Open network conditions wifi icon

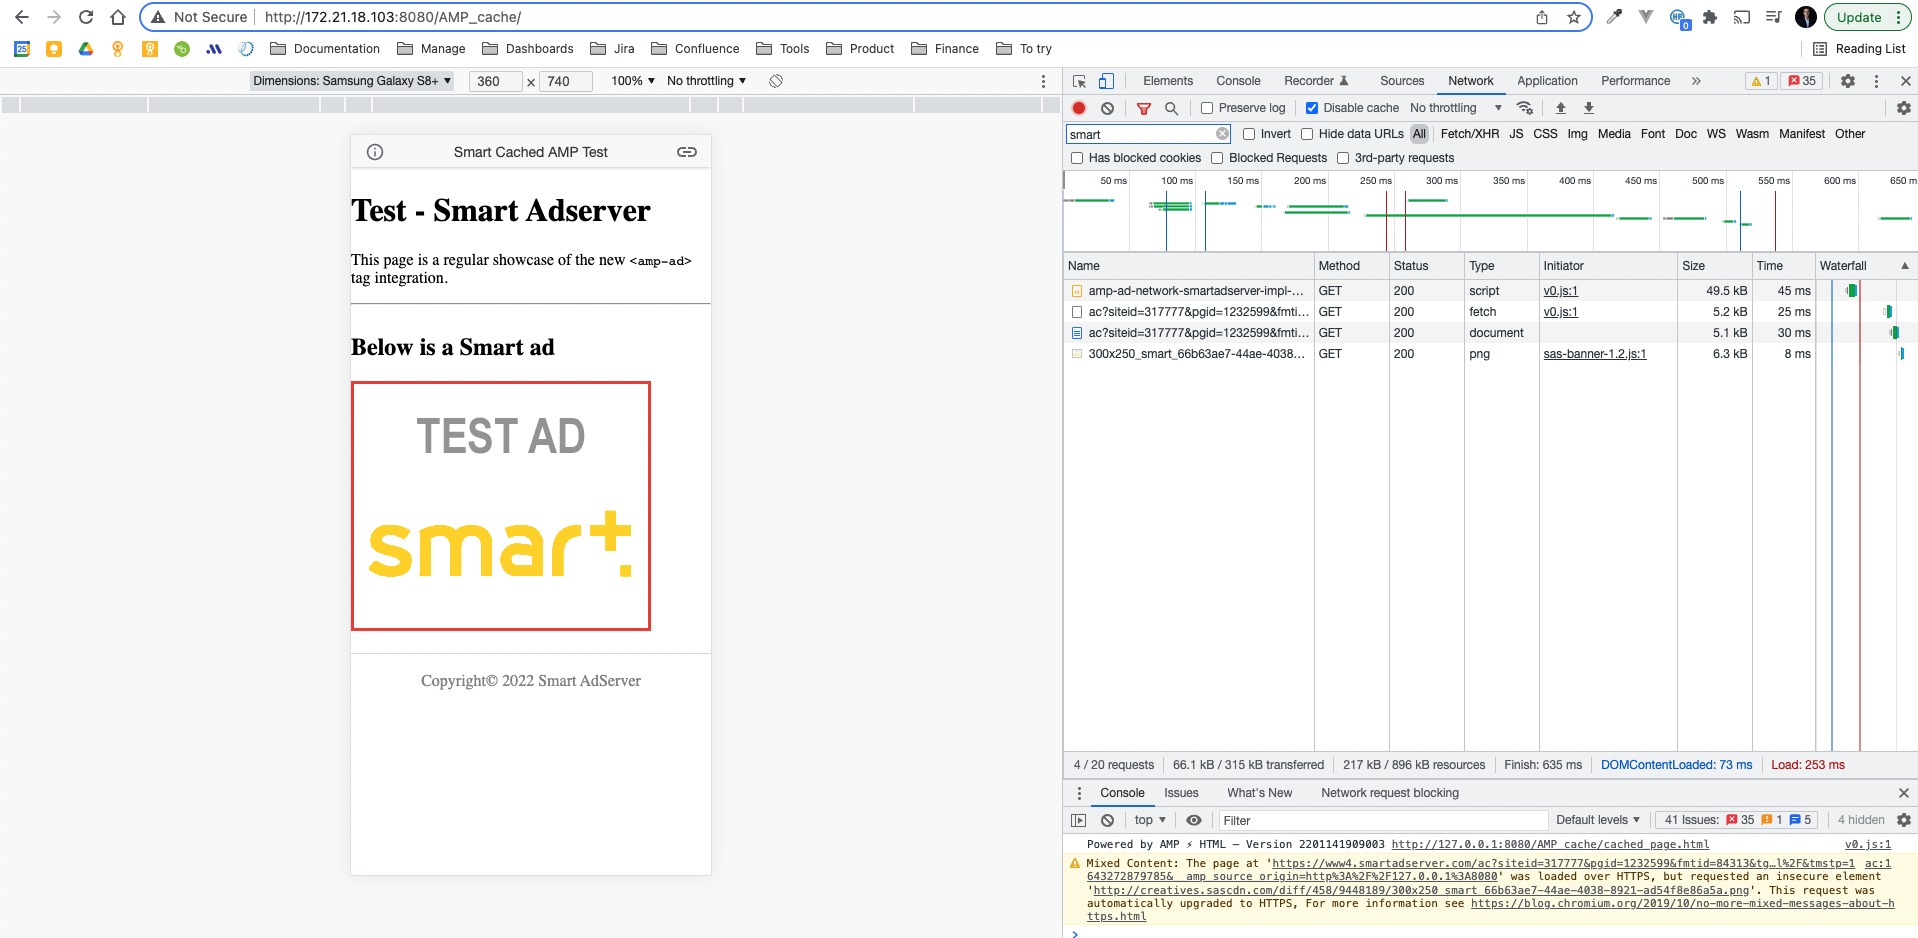point(1525,108)
